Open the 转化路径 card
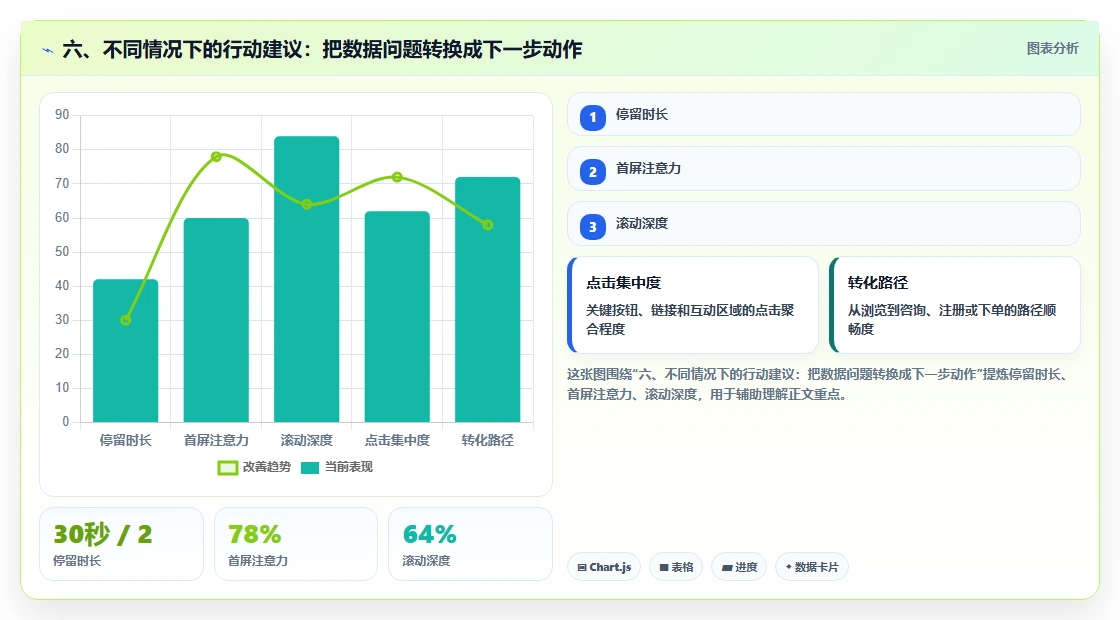 point(955,305)
